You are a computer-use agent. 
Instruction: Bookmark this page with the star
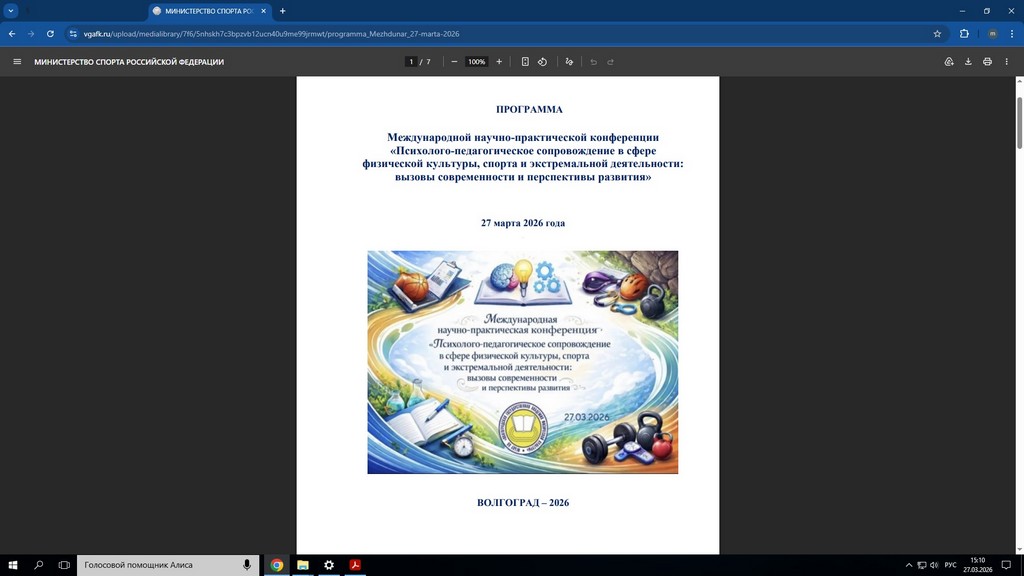937,33
